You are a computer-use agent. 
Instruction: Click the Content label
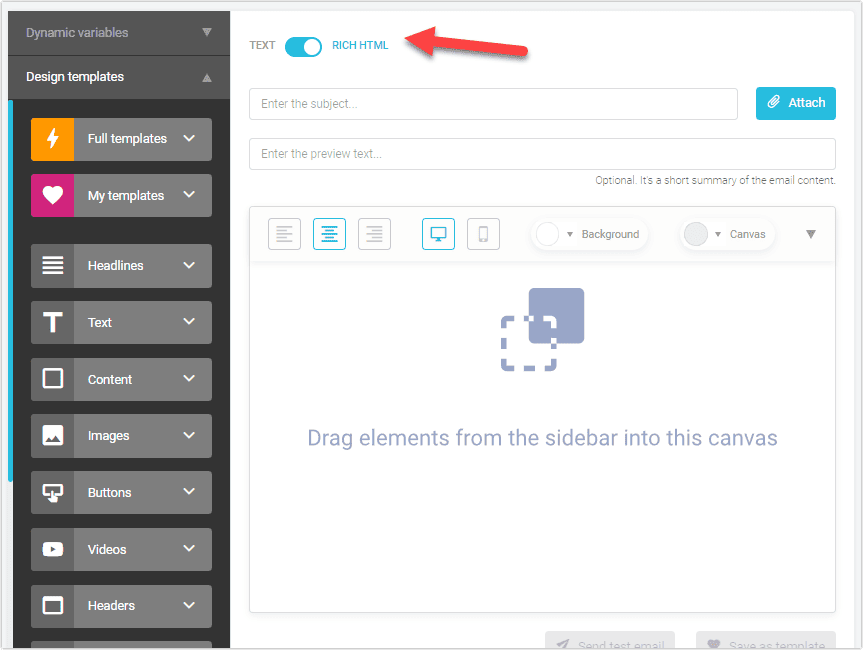point(110,380)
